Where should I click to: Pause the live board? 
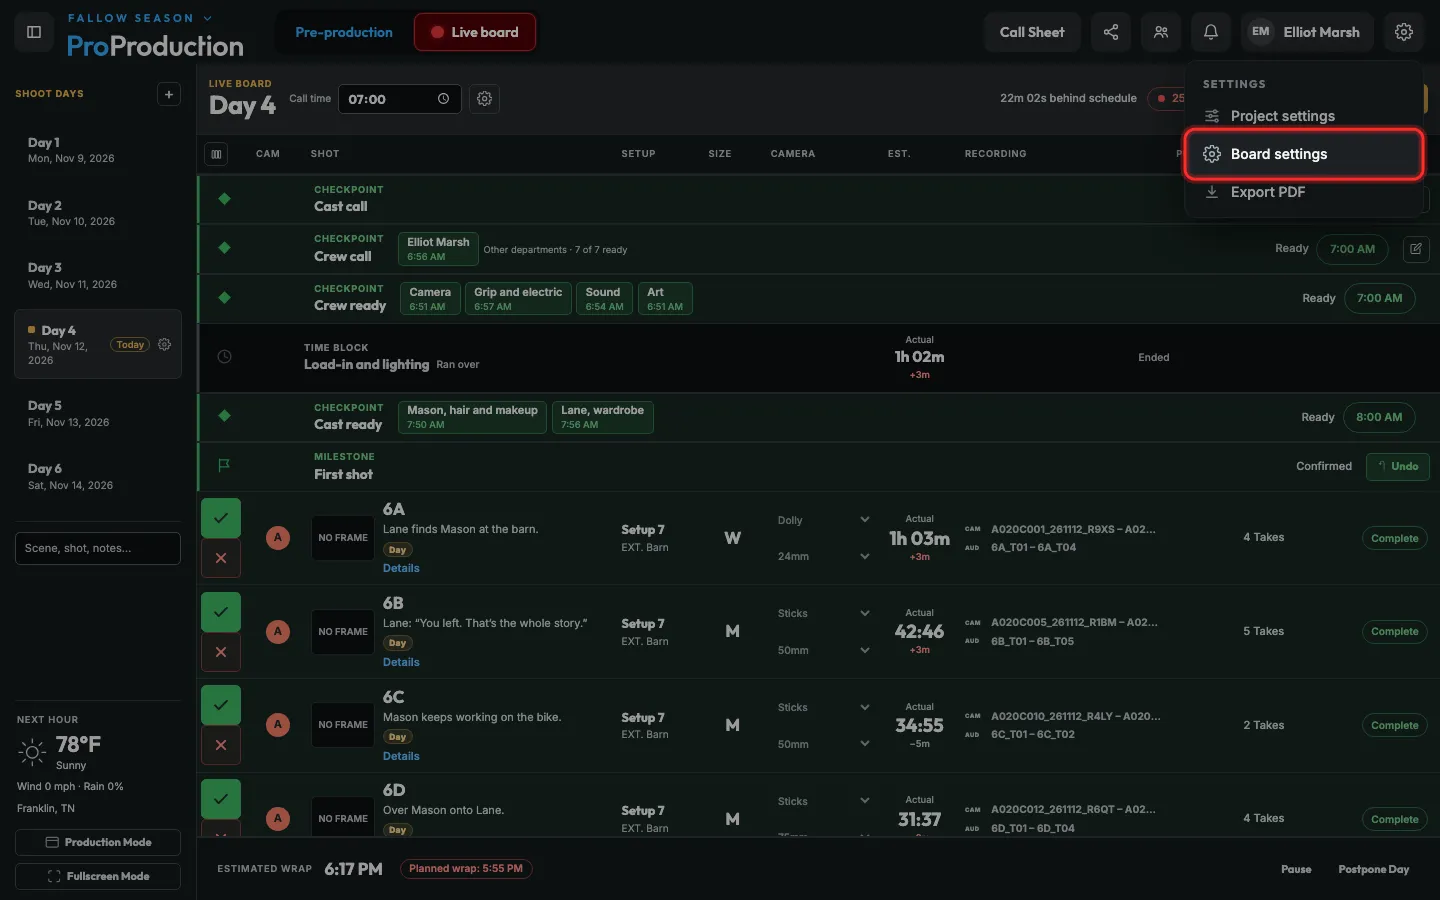point(1296,869)
